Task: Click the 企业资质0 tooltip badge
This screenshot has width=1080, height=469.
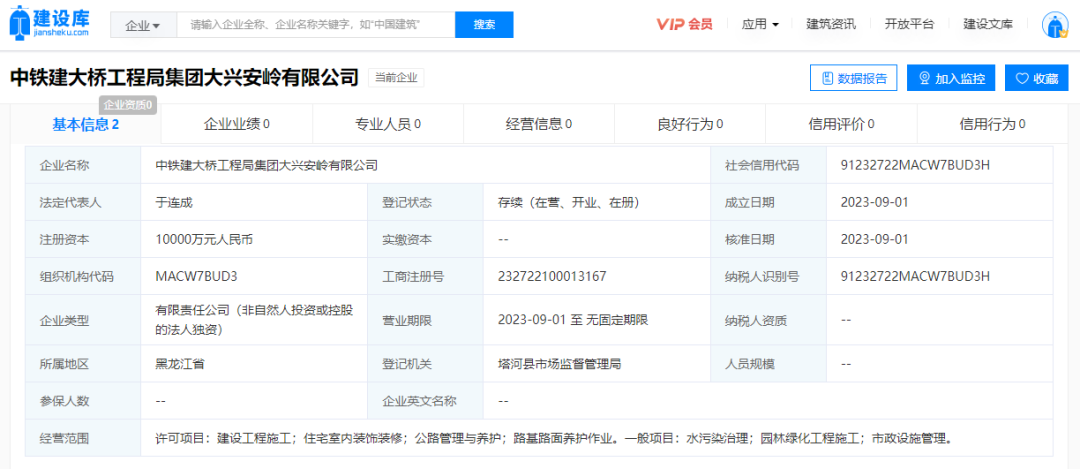Action: click(x=129, y=105)
